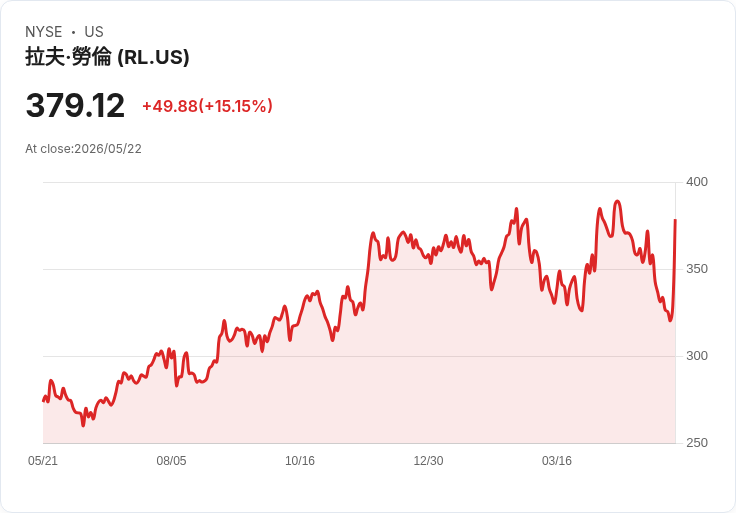The height and width of the screenshot is (513, 736).
Task: Open the 拉夫·勞倫 (RL.US) stock title
Action: click(107, 57)
